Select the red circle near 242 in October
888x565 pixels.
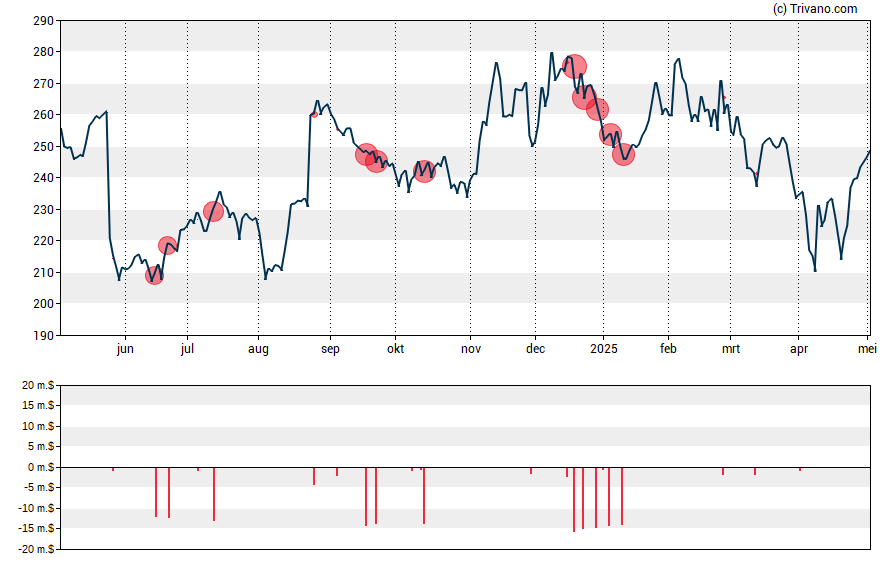[x=424, y=172]
